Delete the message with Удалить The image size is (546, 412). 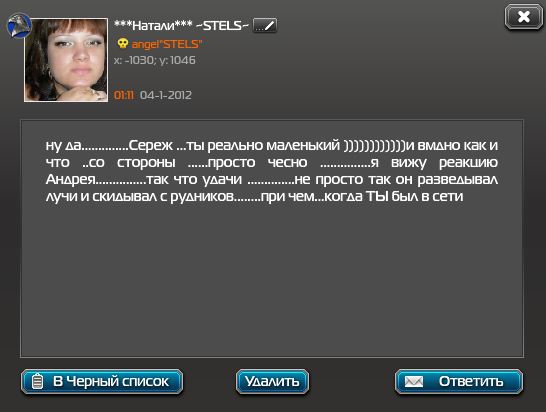pos(272,381)
